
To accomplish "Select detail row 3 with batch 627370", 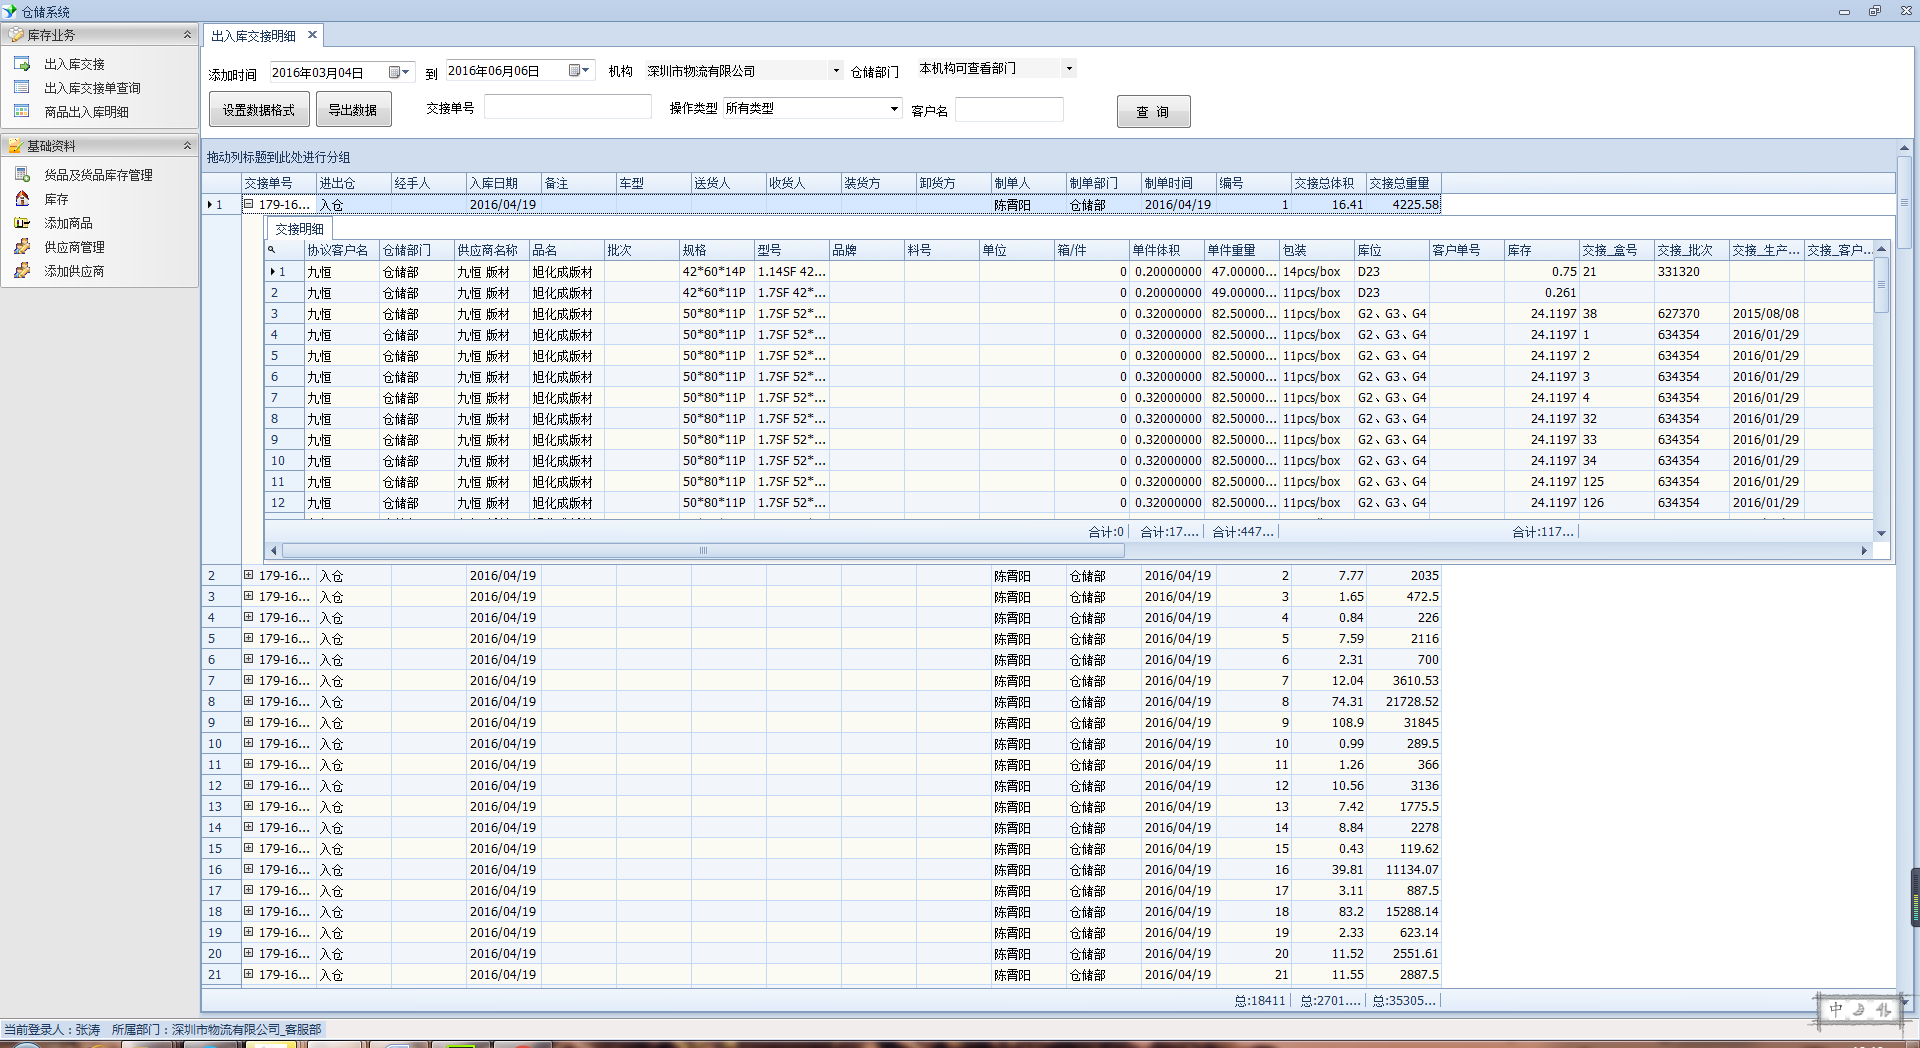I will [1068, 314].
